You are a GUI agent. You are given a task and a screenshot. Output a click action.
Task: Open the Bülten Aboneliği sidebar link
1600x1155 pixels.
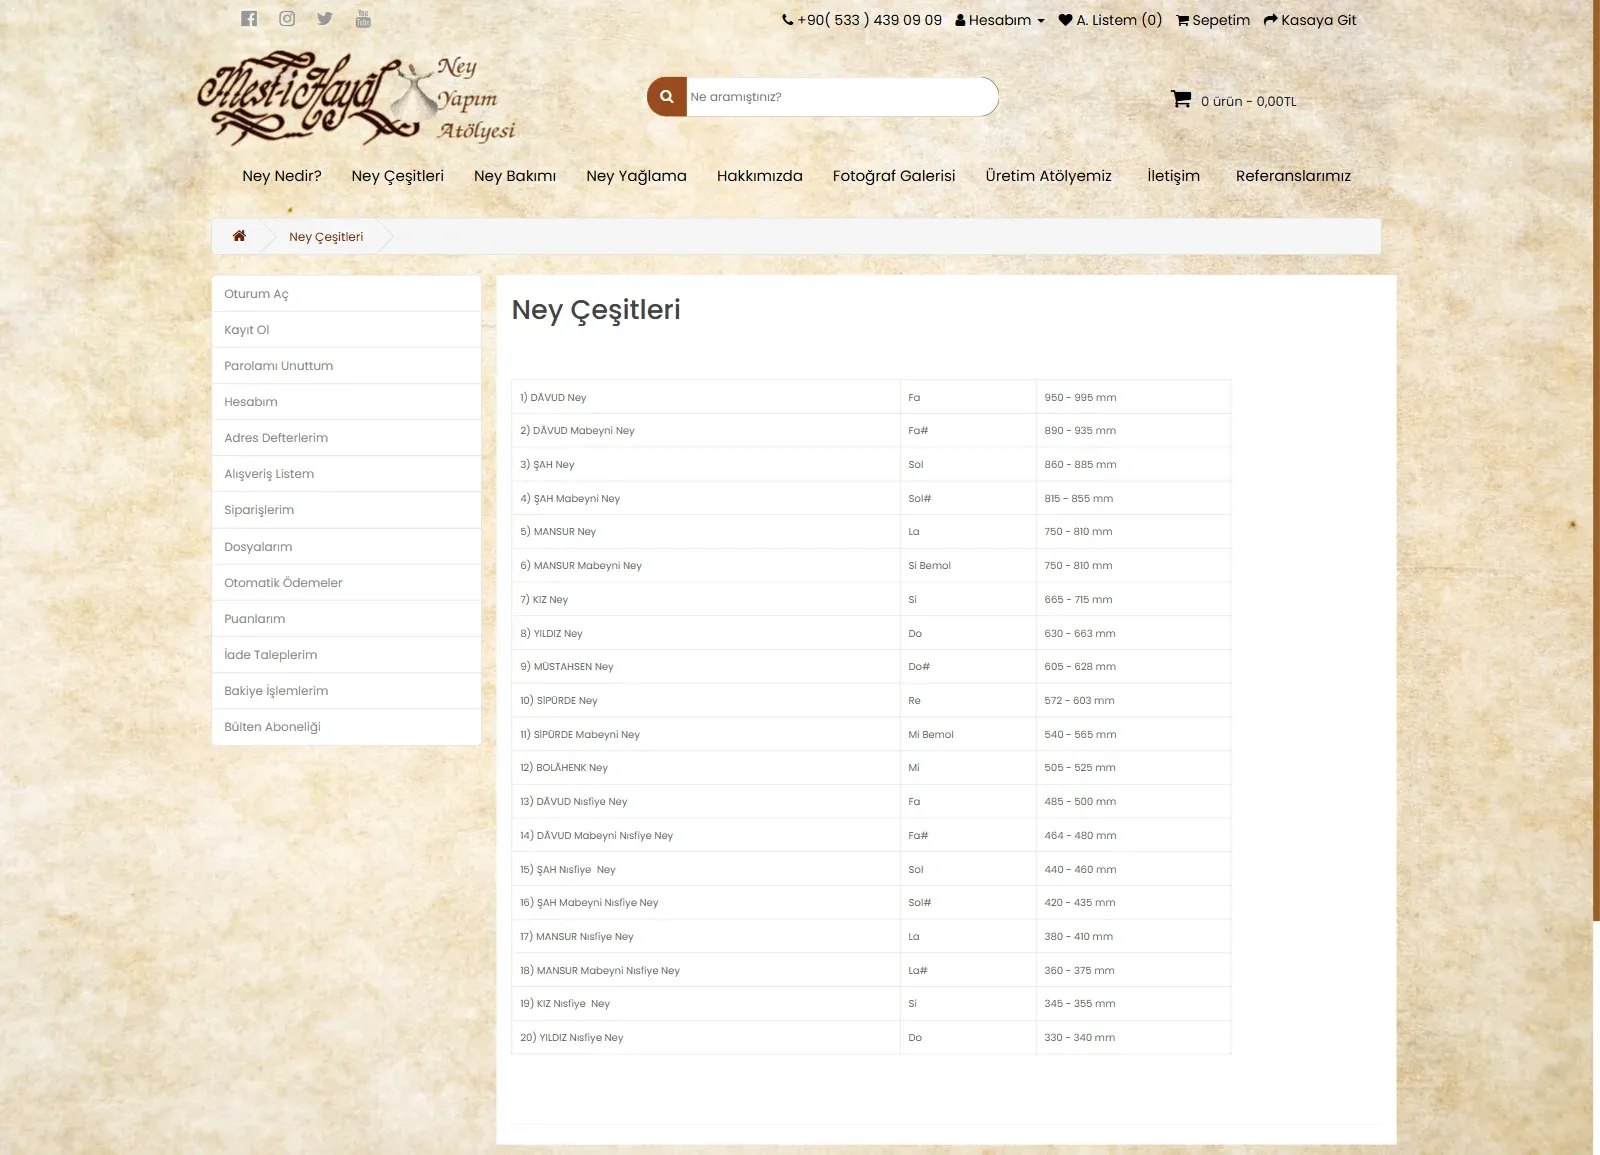click(x=346, y=727)
